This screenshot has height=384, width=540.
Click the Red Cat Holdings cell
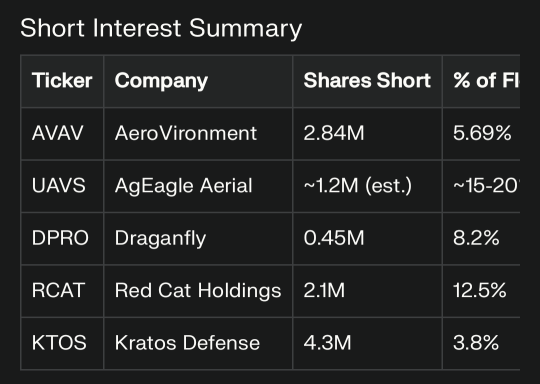pyautogui.click(x=198, y=291)
